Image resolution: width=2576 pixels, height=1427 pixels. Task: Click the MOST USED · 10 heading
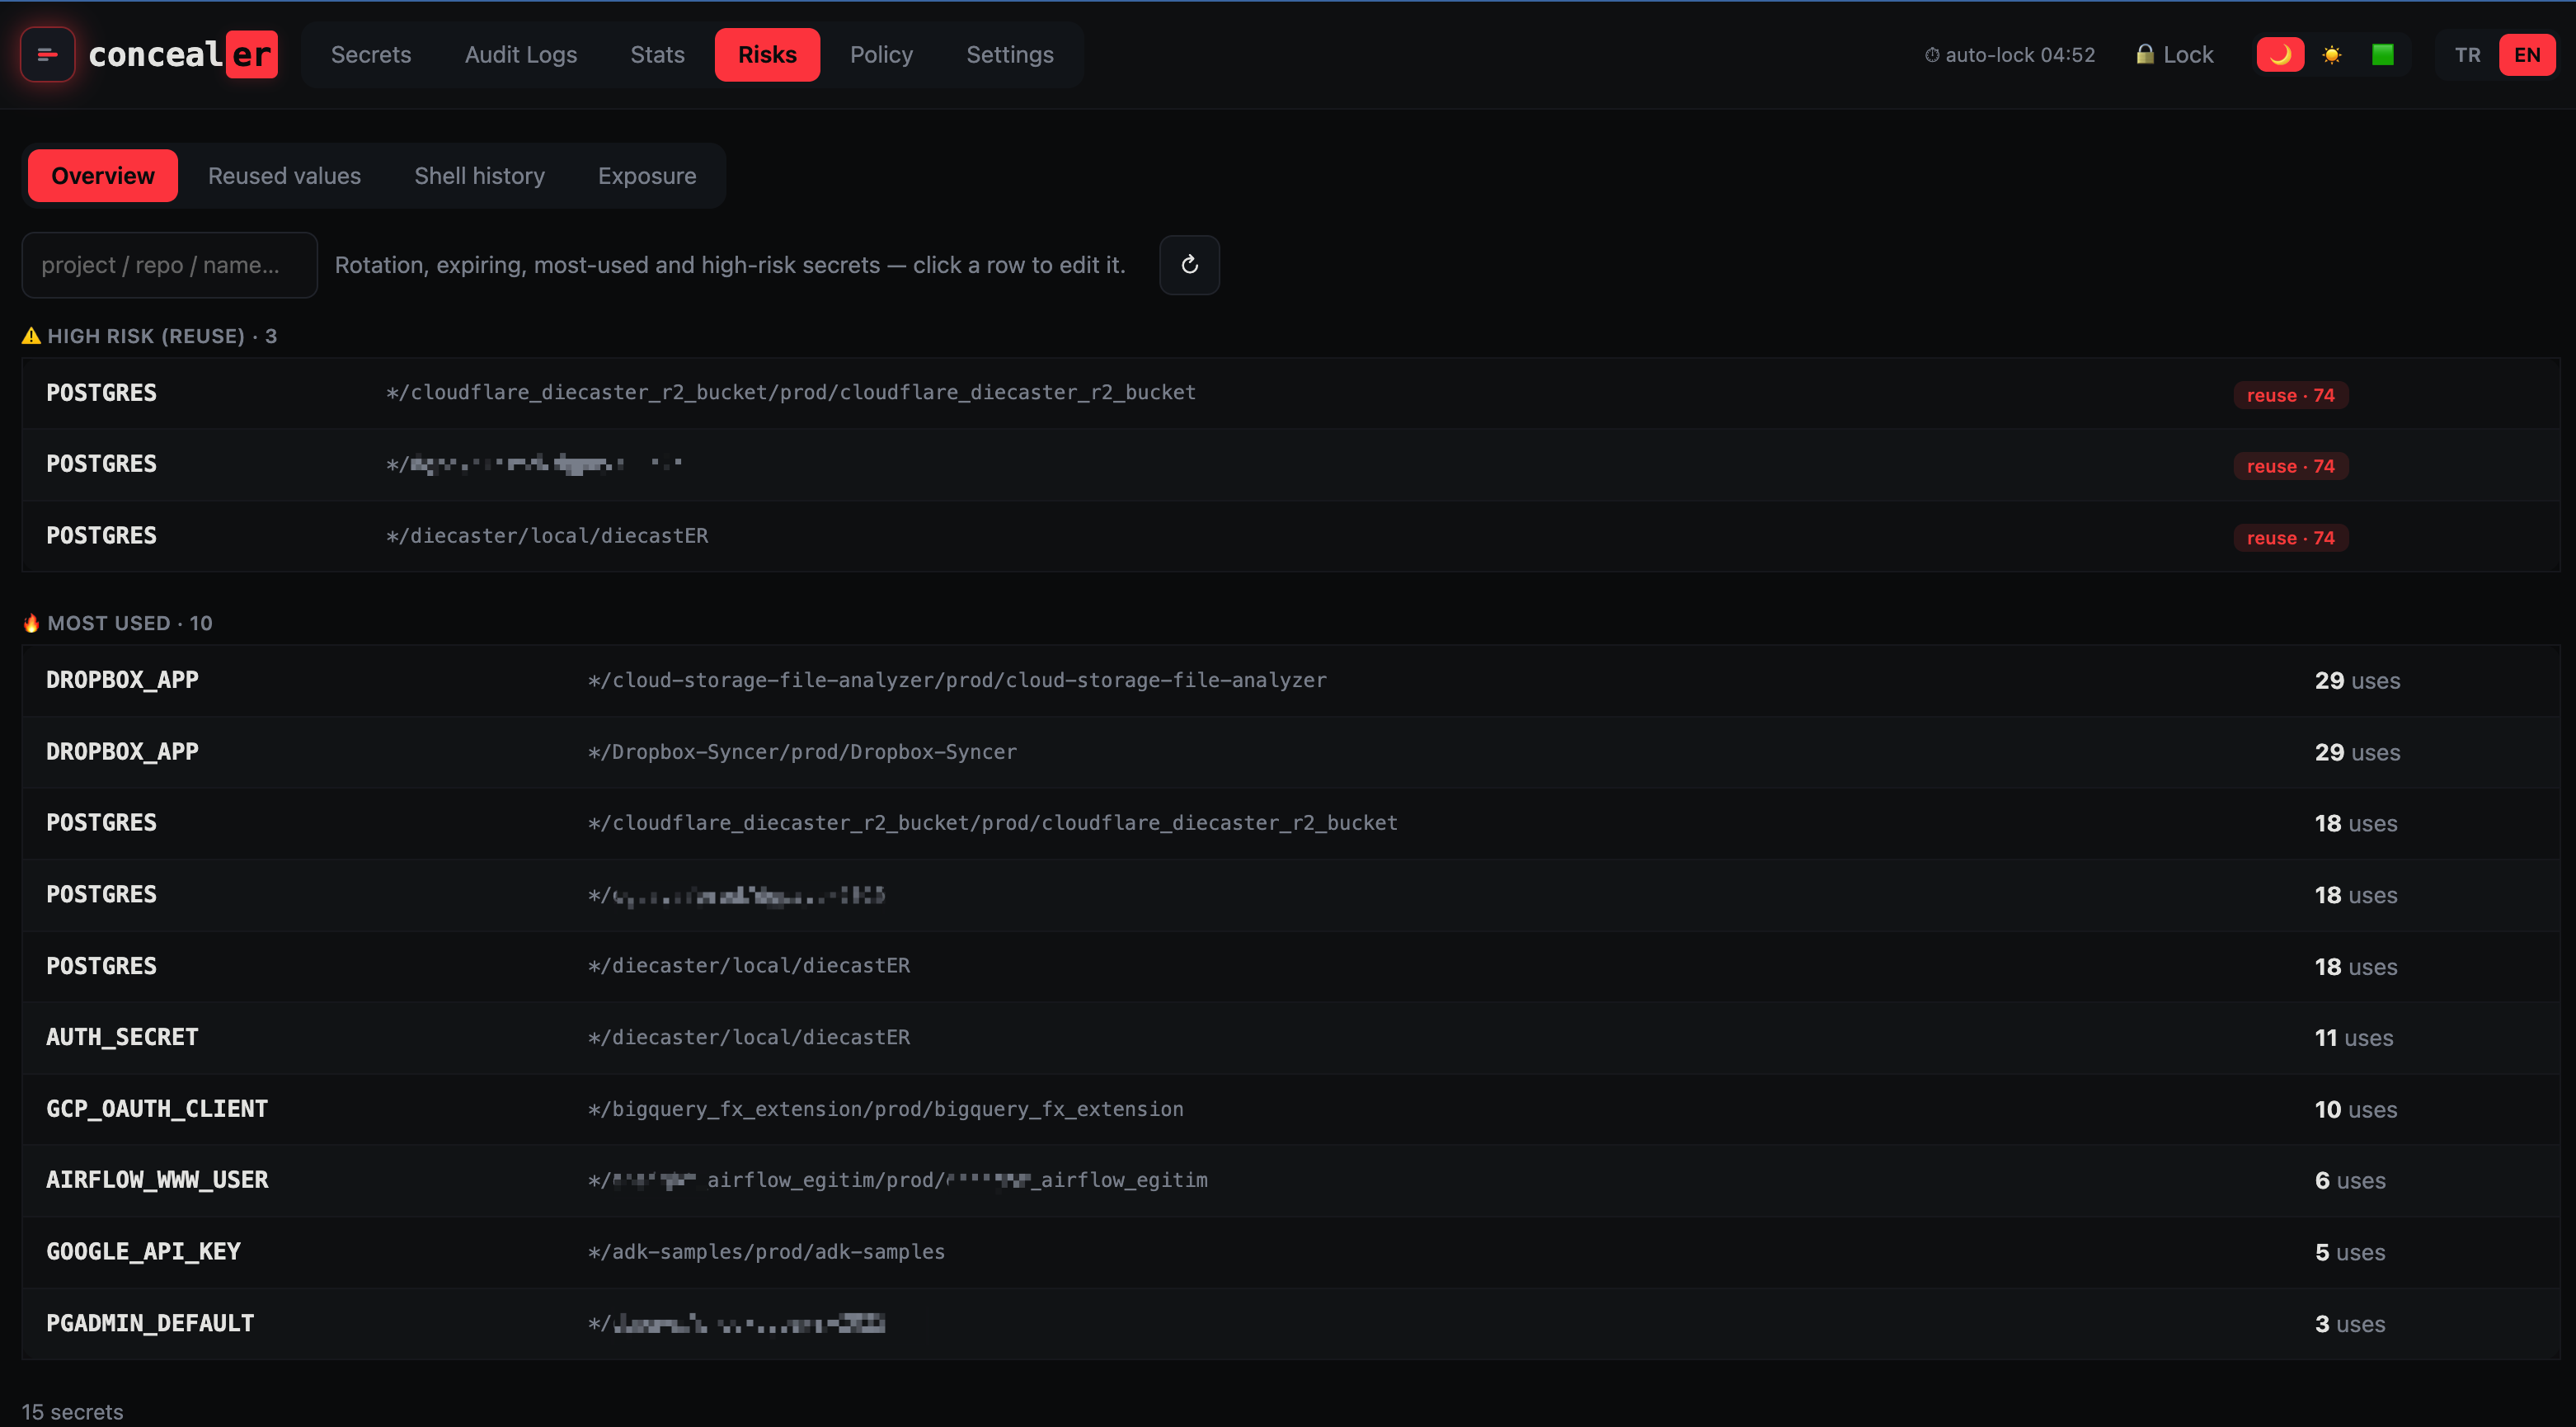117,623
